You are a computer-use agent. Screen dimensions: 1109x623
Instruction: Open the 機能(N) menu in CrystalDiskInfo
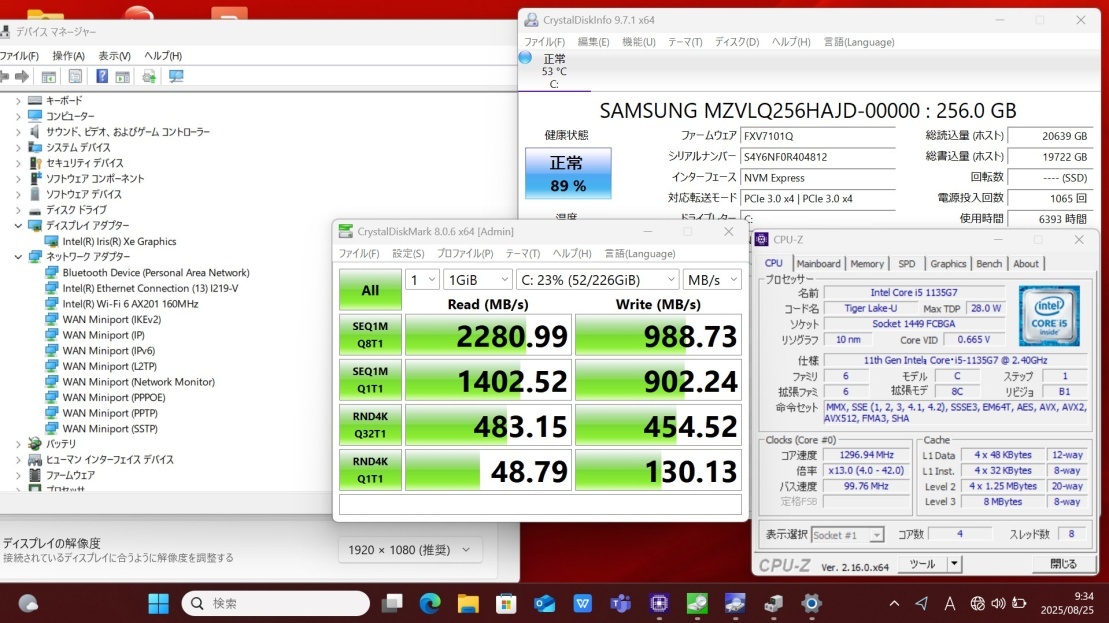click(638, 42)
